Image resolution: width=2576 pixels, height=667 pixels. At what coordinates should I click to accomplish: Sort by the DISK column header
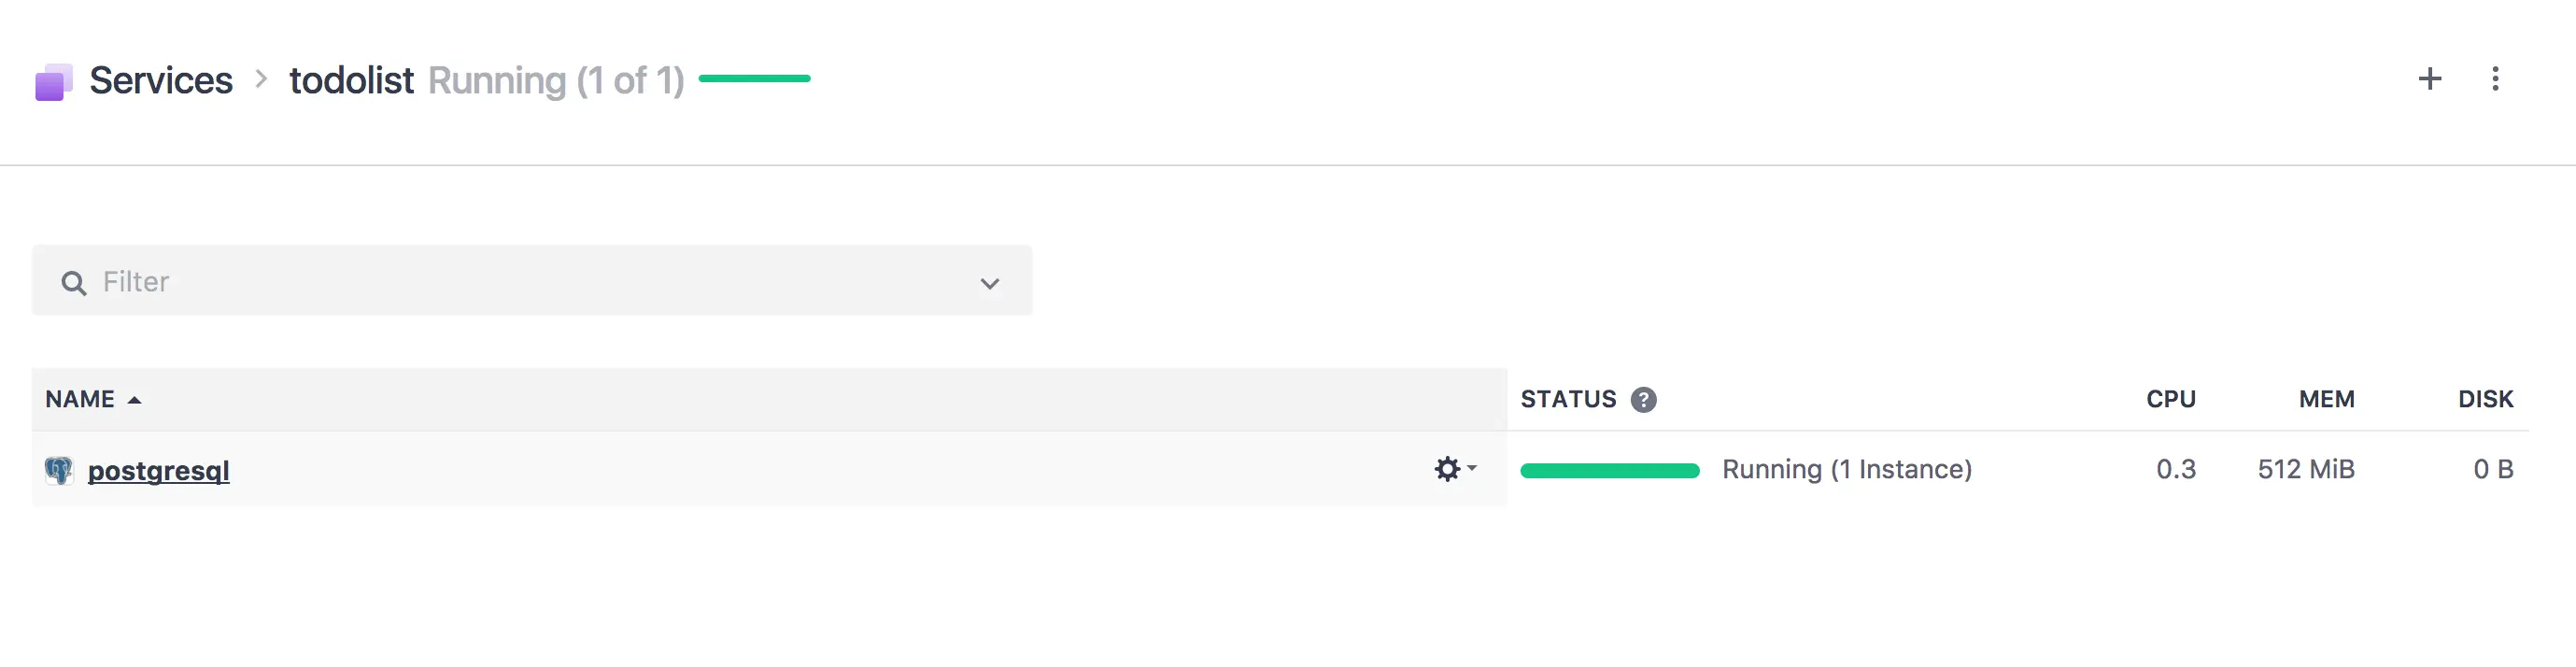point(2485,400)
